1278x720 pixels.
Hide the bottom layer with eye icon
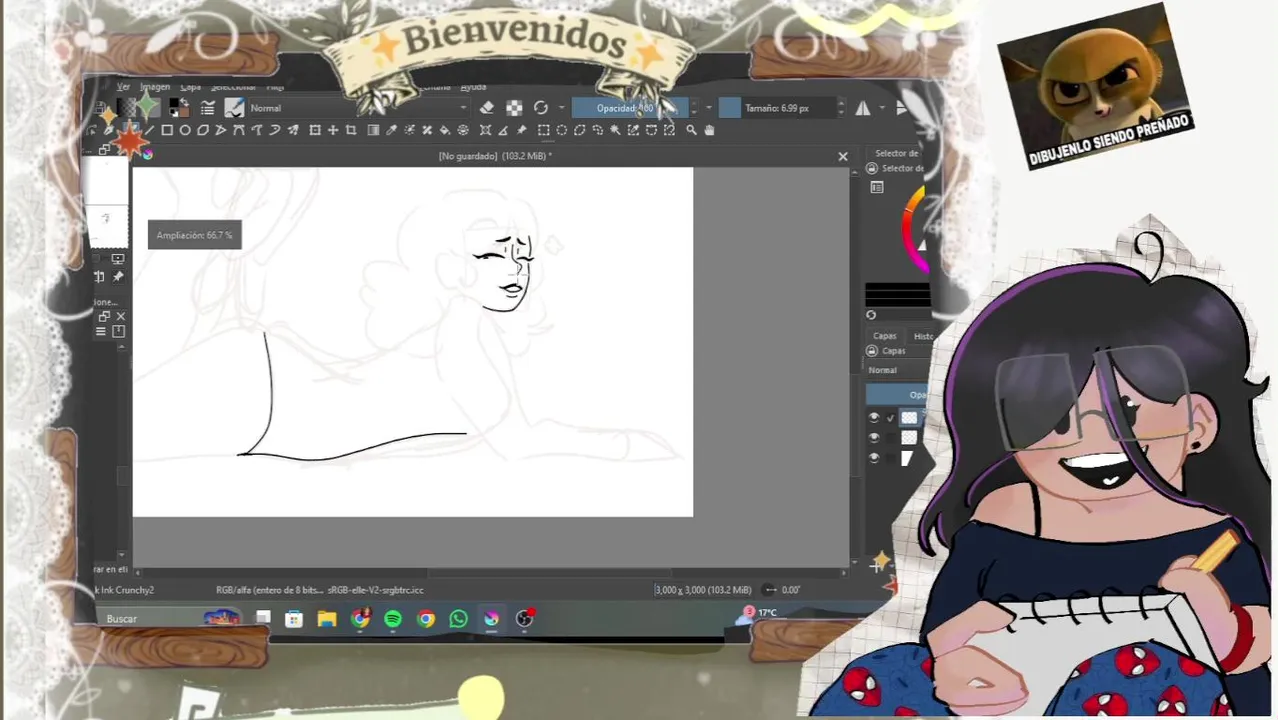874,458
